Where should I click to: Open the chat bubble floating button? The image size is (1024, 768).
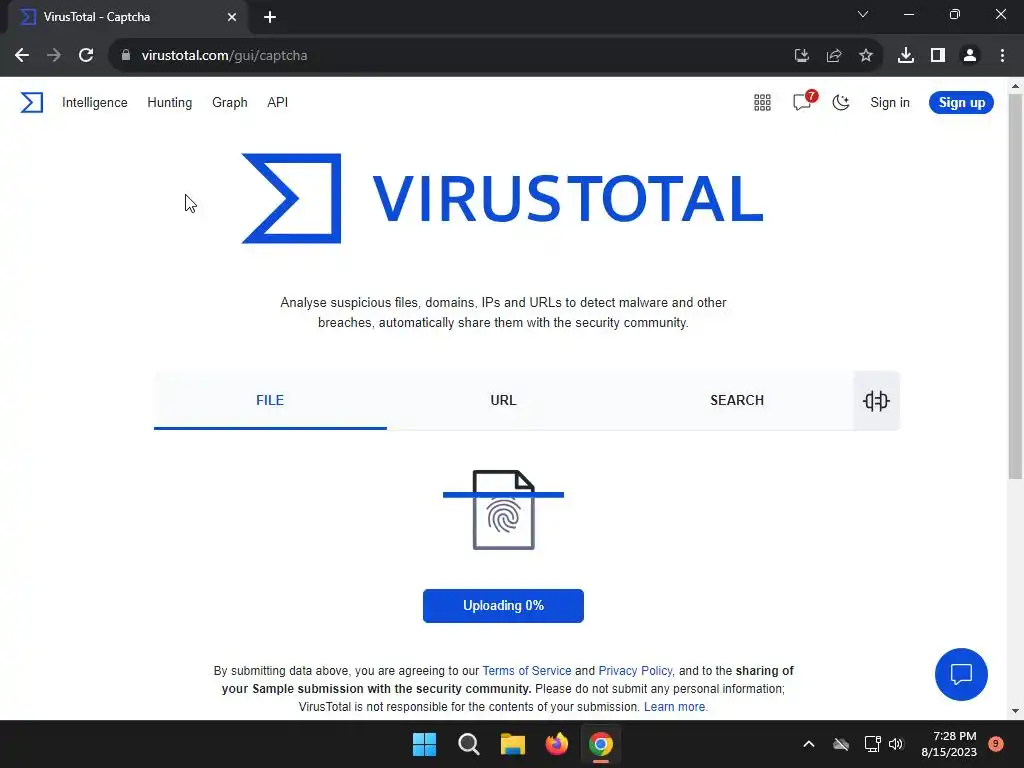pyautogui.click(x=961, y=674)
